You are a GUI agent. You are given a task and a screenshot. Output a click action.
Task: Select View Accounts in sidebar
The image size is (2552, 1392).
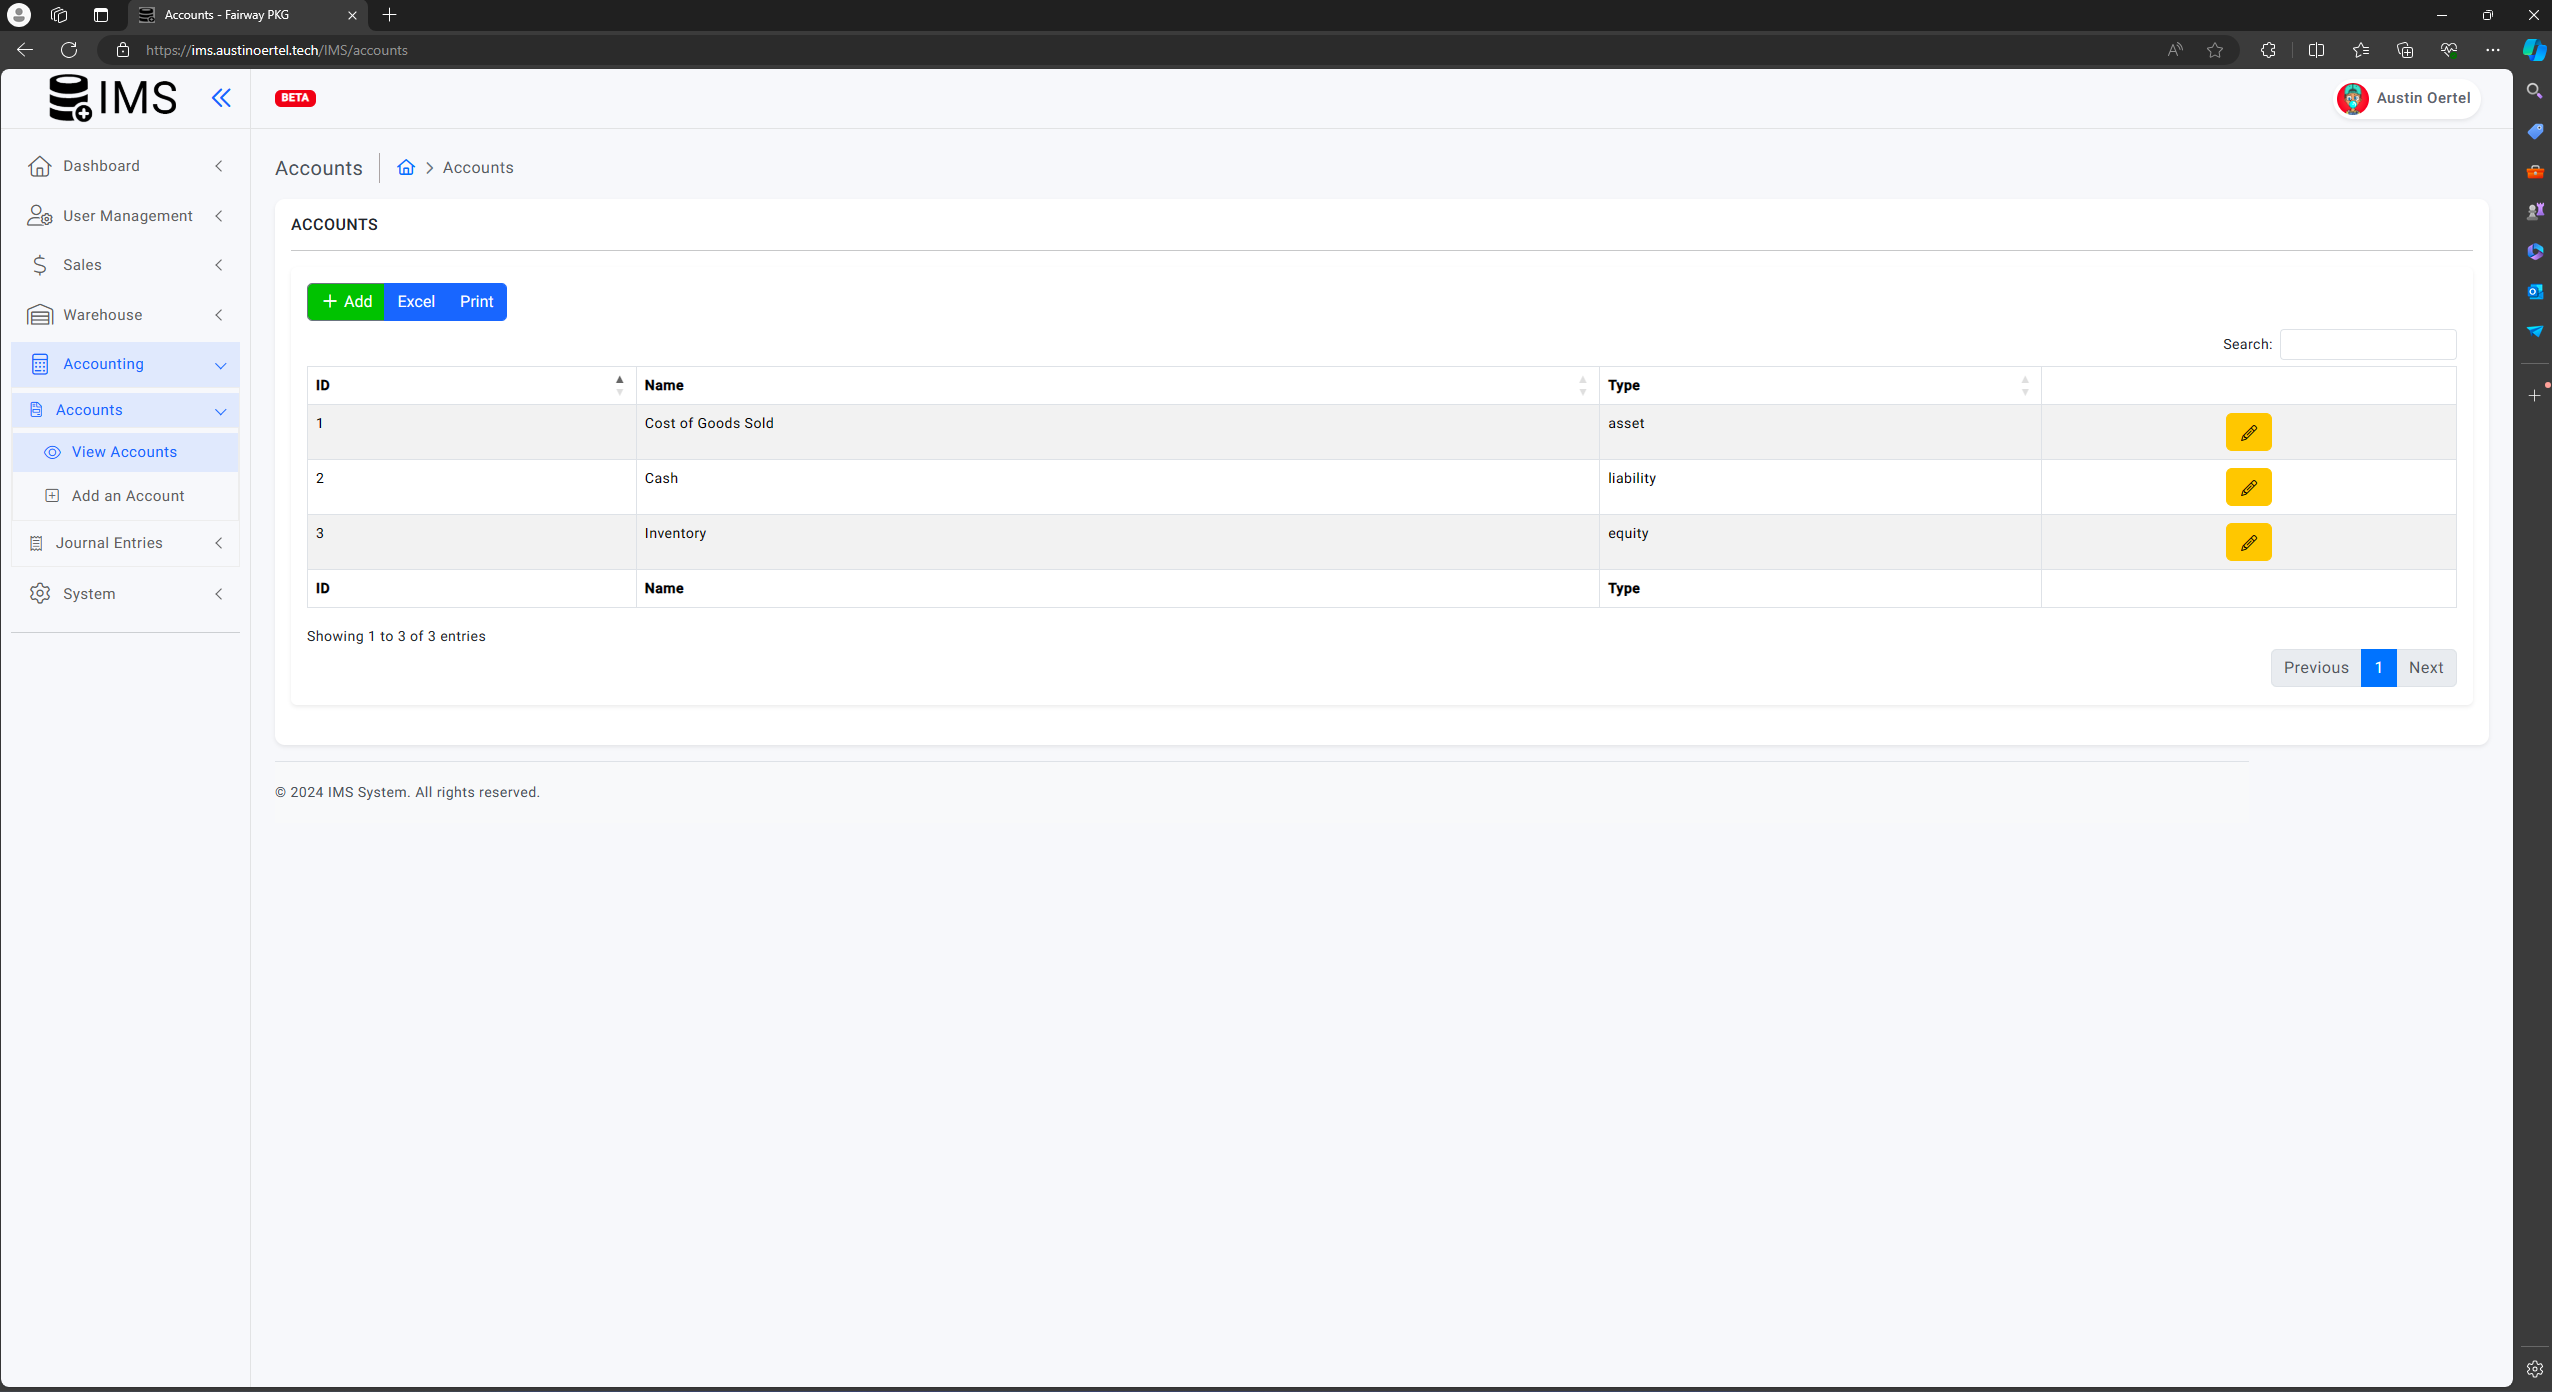(x=123, y=452)
